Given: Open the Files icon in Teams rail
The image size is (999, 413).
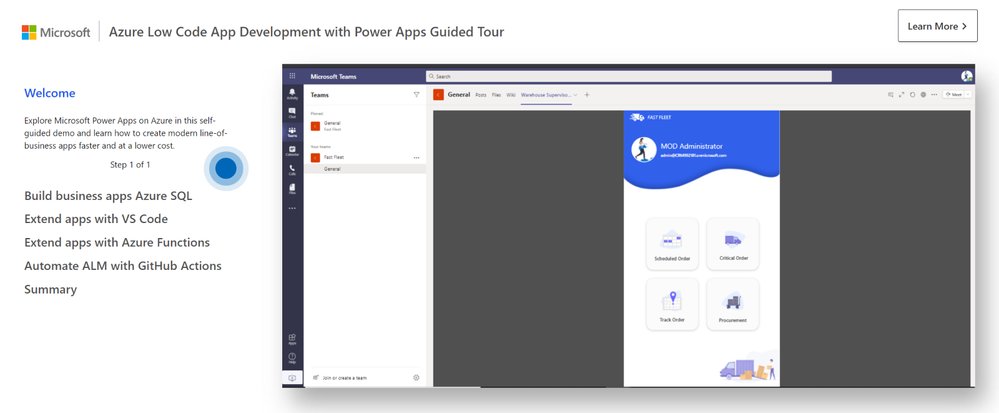Looking at the screenshot, I should pos(292,189).
